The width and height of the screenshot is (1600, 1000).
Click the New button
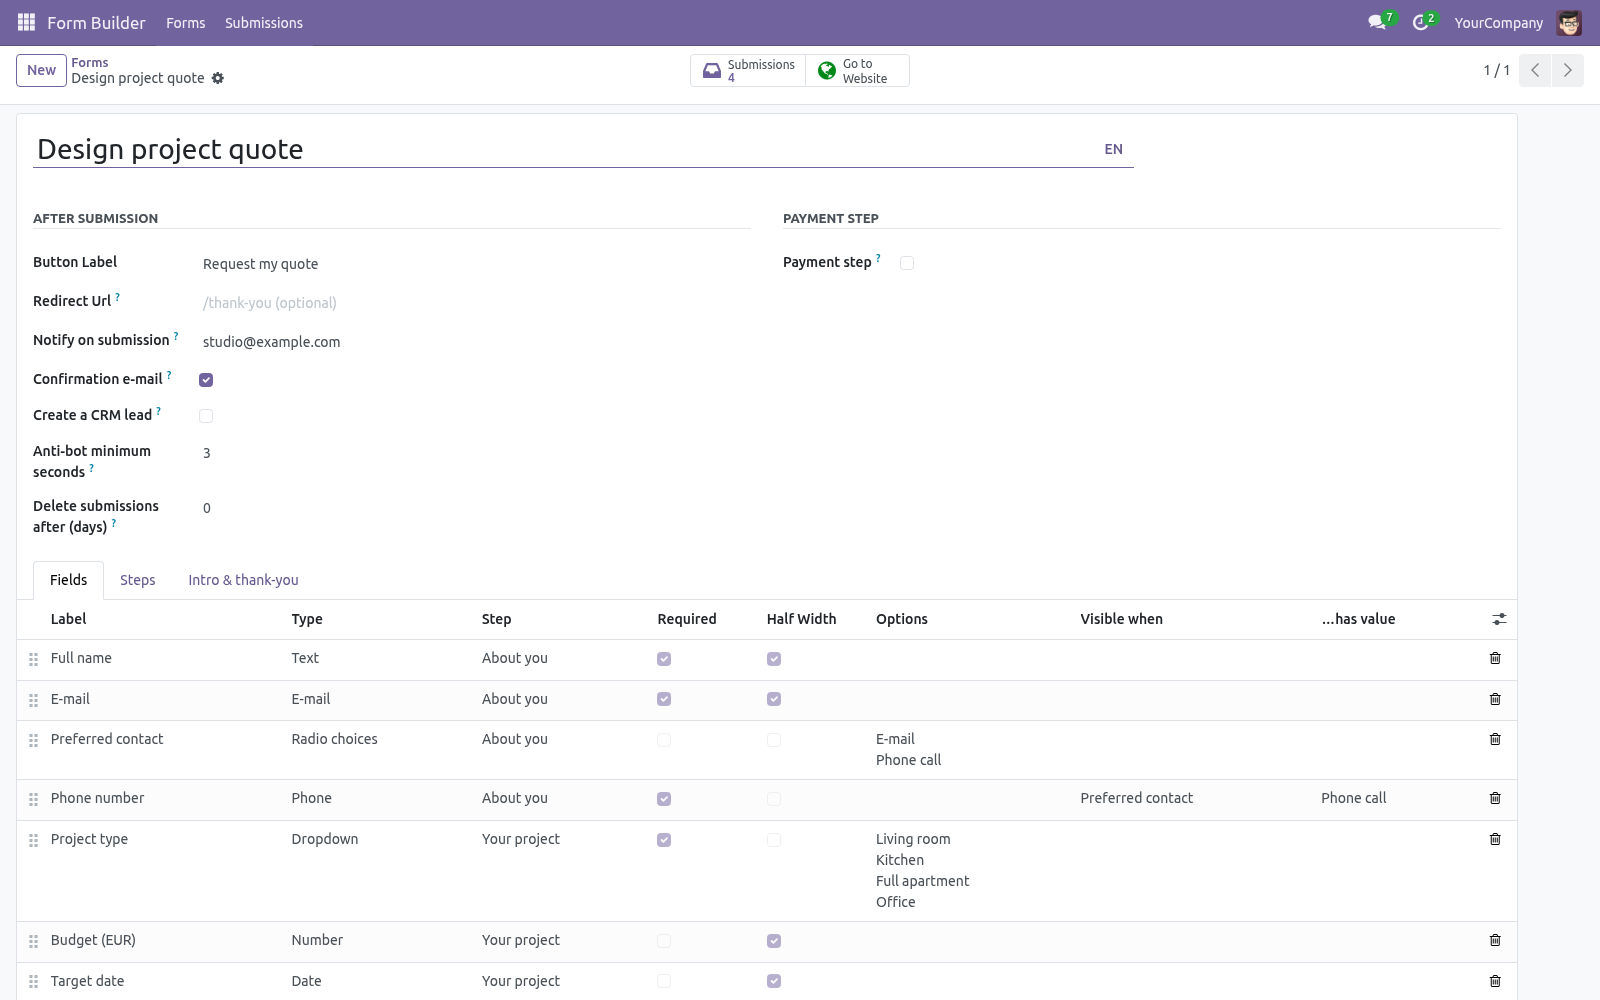[x=41, y=70]
